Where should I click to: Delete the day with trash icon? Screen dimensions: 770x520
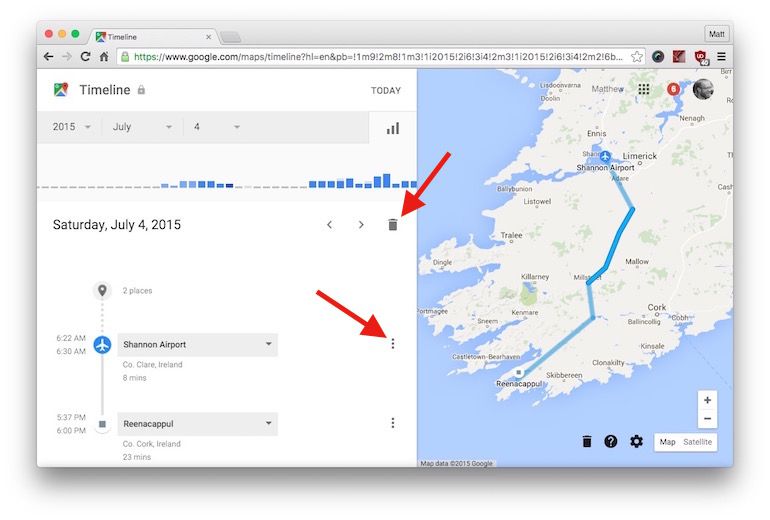pyautogui.click(x=393, y=224)
